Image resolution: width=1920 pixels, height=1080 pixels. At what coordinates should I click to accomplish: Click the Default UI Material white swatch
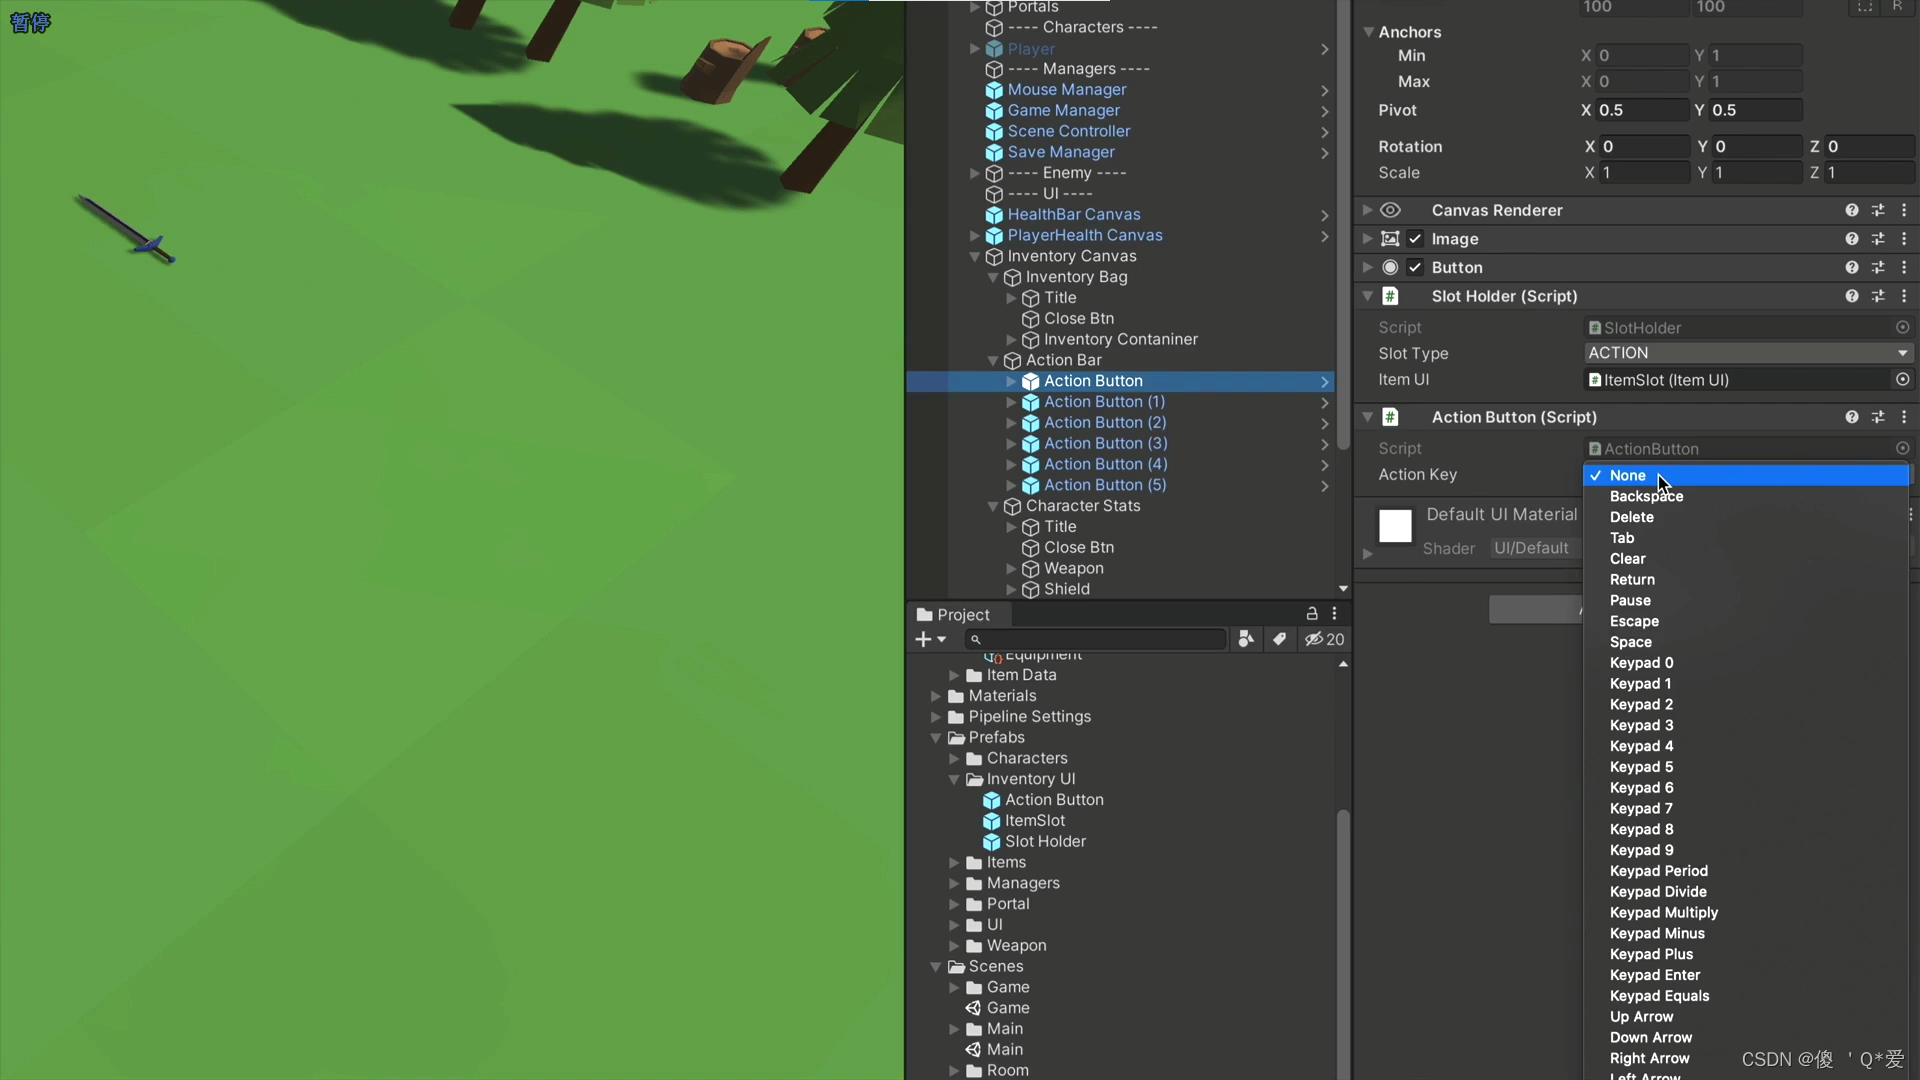point(1395,525)
